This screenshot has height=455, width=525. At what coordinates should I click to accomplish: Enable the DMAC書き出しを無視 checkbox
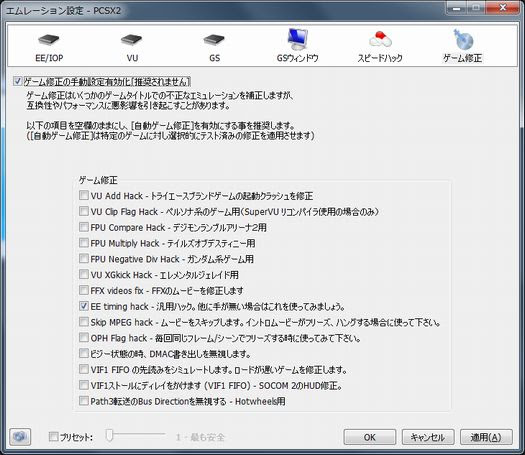(x=83, y=354)
